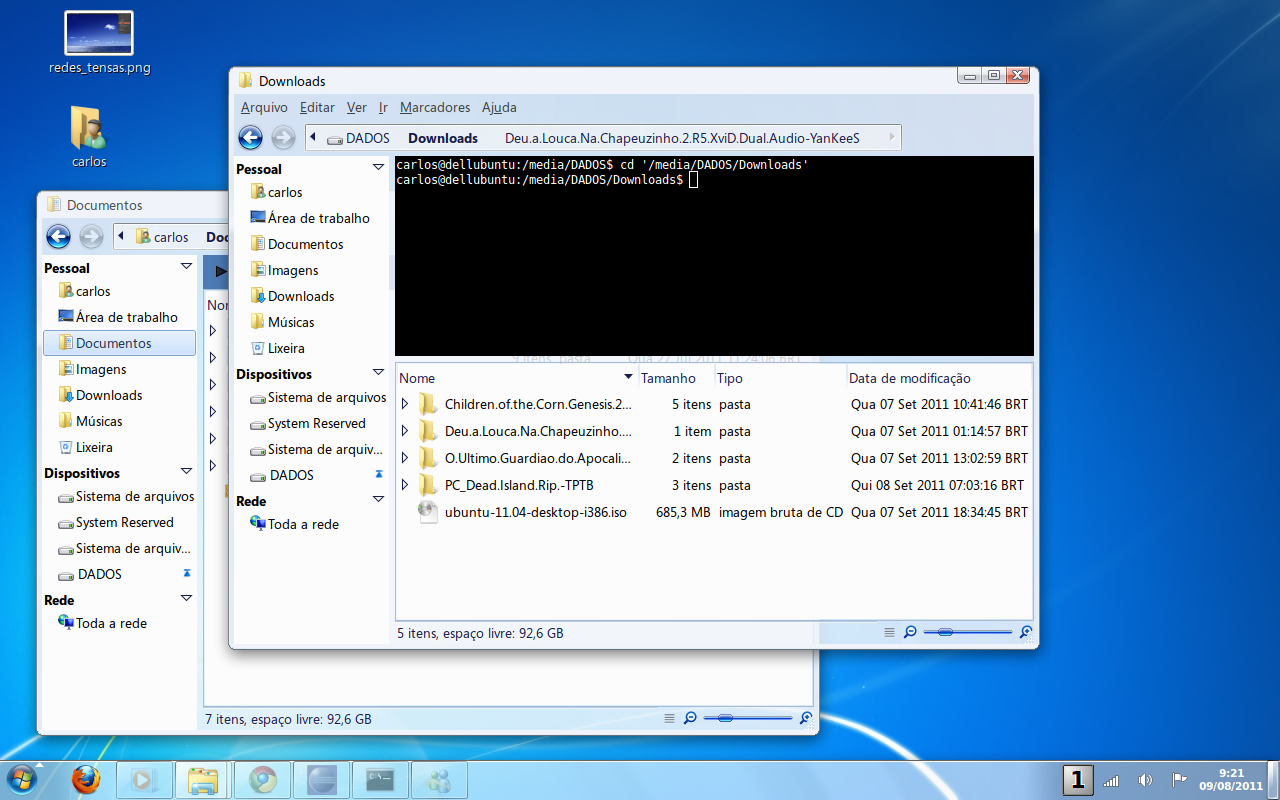Go forward in the Downloads window

click(x=283, y=138)
